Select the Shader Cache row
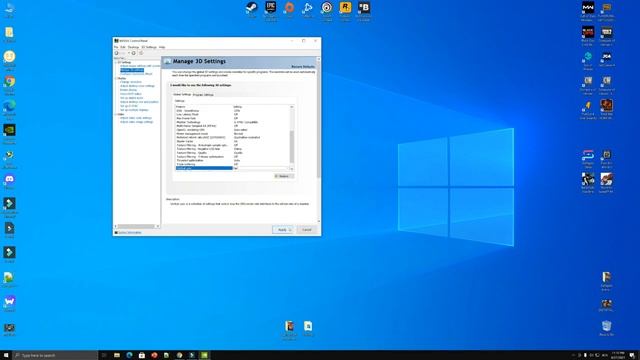The width and height of the screenshot is (640, 360). 233,141
